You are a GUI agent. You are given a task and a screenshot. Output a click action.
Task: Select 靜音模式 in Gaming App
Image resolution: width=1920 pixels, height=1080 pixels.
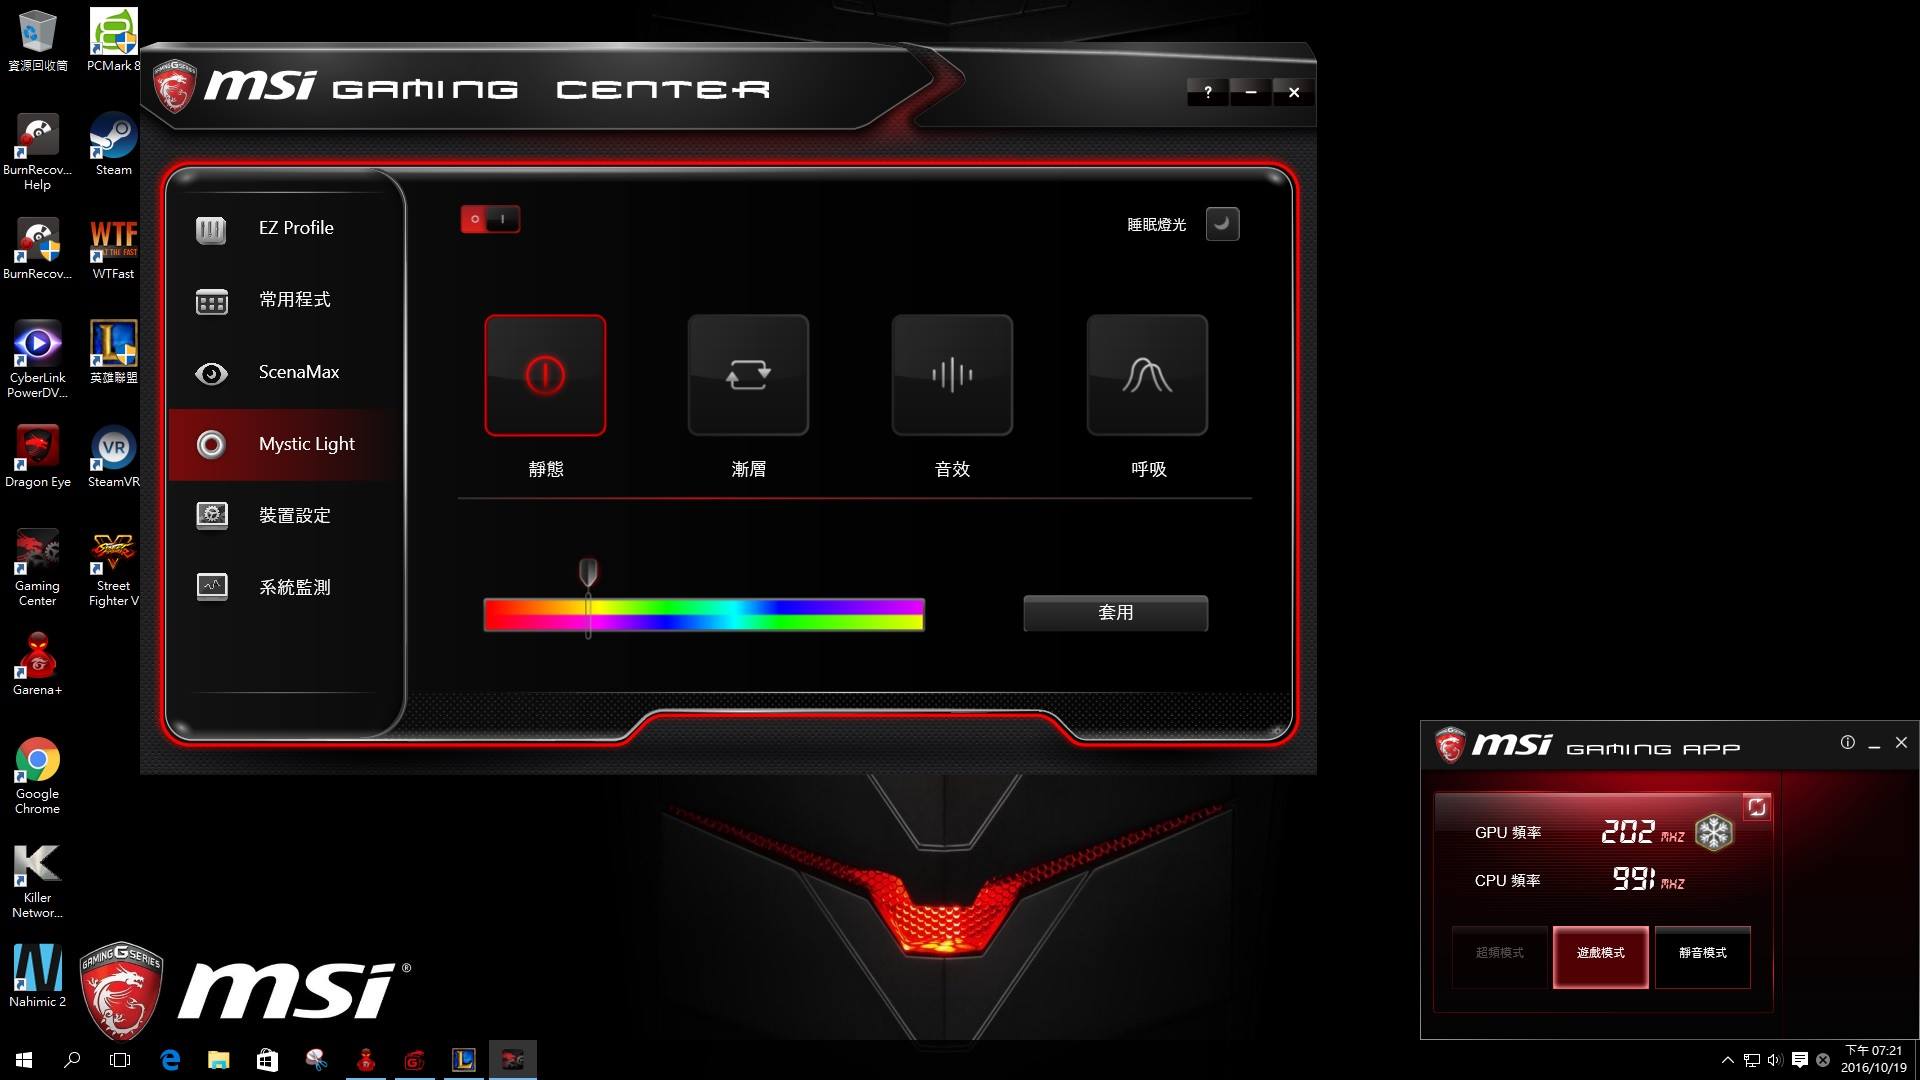click(x=1703, y=957)
